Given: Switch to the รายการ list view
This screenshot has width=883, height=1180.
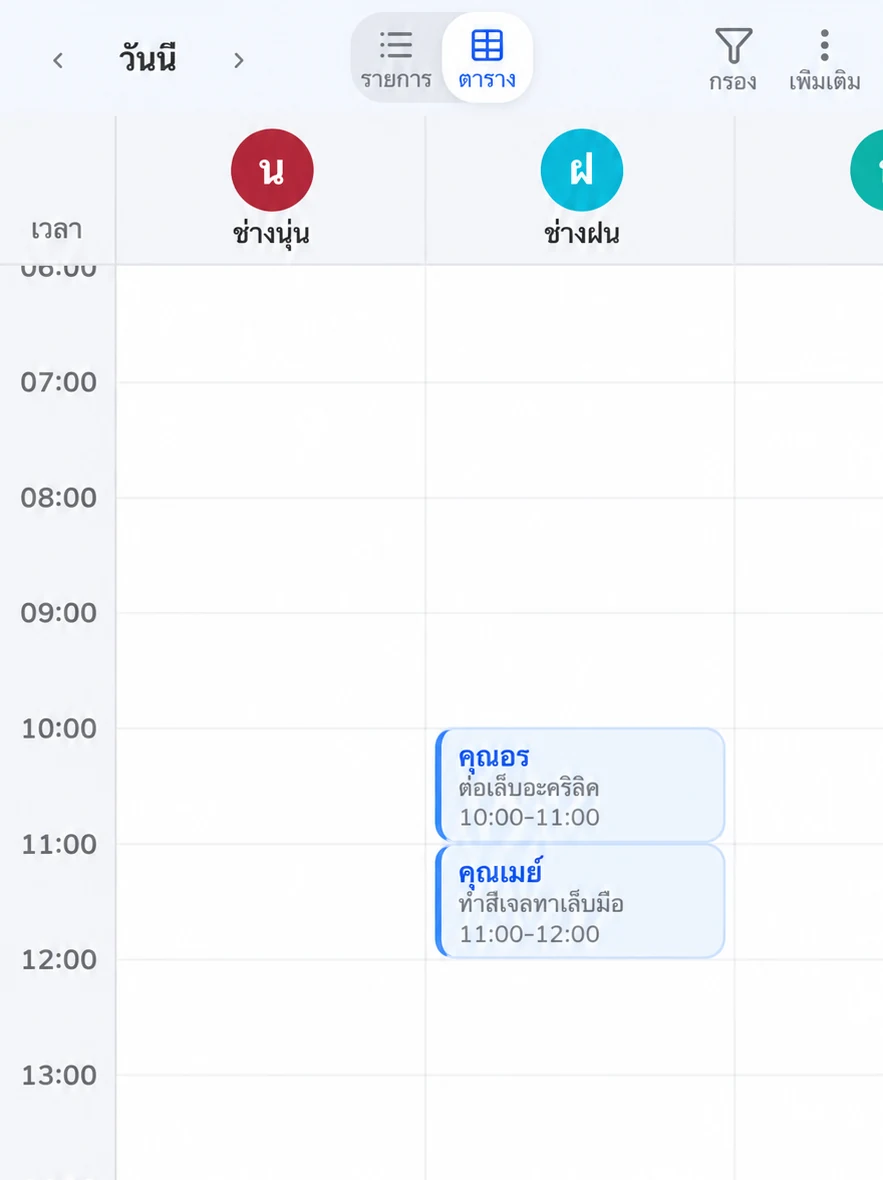Looking at the screenshot, I should (x=396, y=59).
